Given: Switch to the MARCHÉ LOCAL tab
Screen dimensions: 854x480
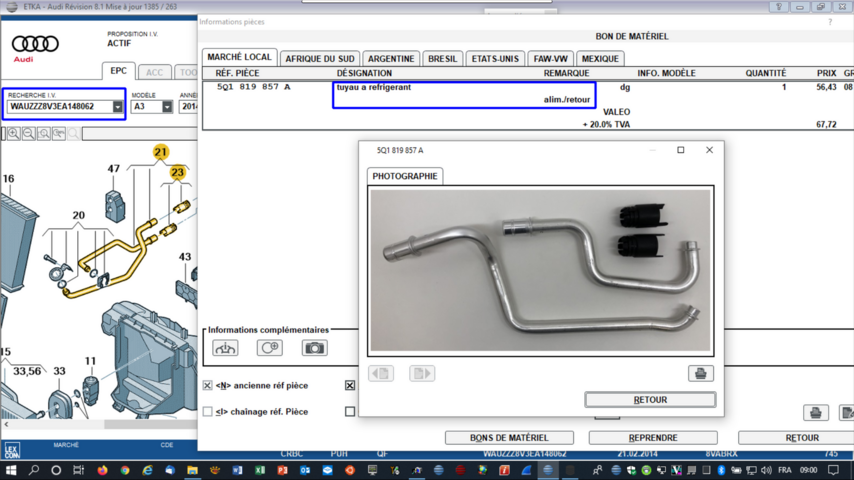Looking at the screenshot, I should 239,57.
